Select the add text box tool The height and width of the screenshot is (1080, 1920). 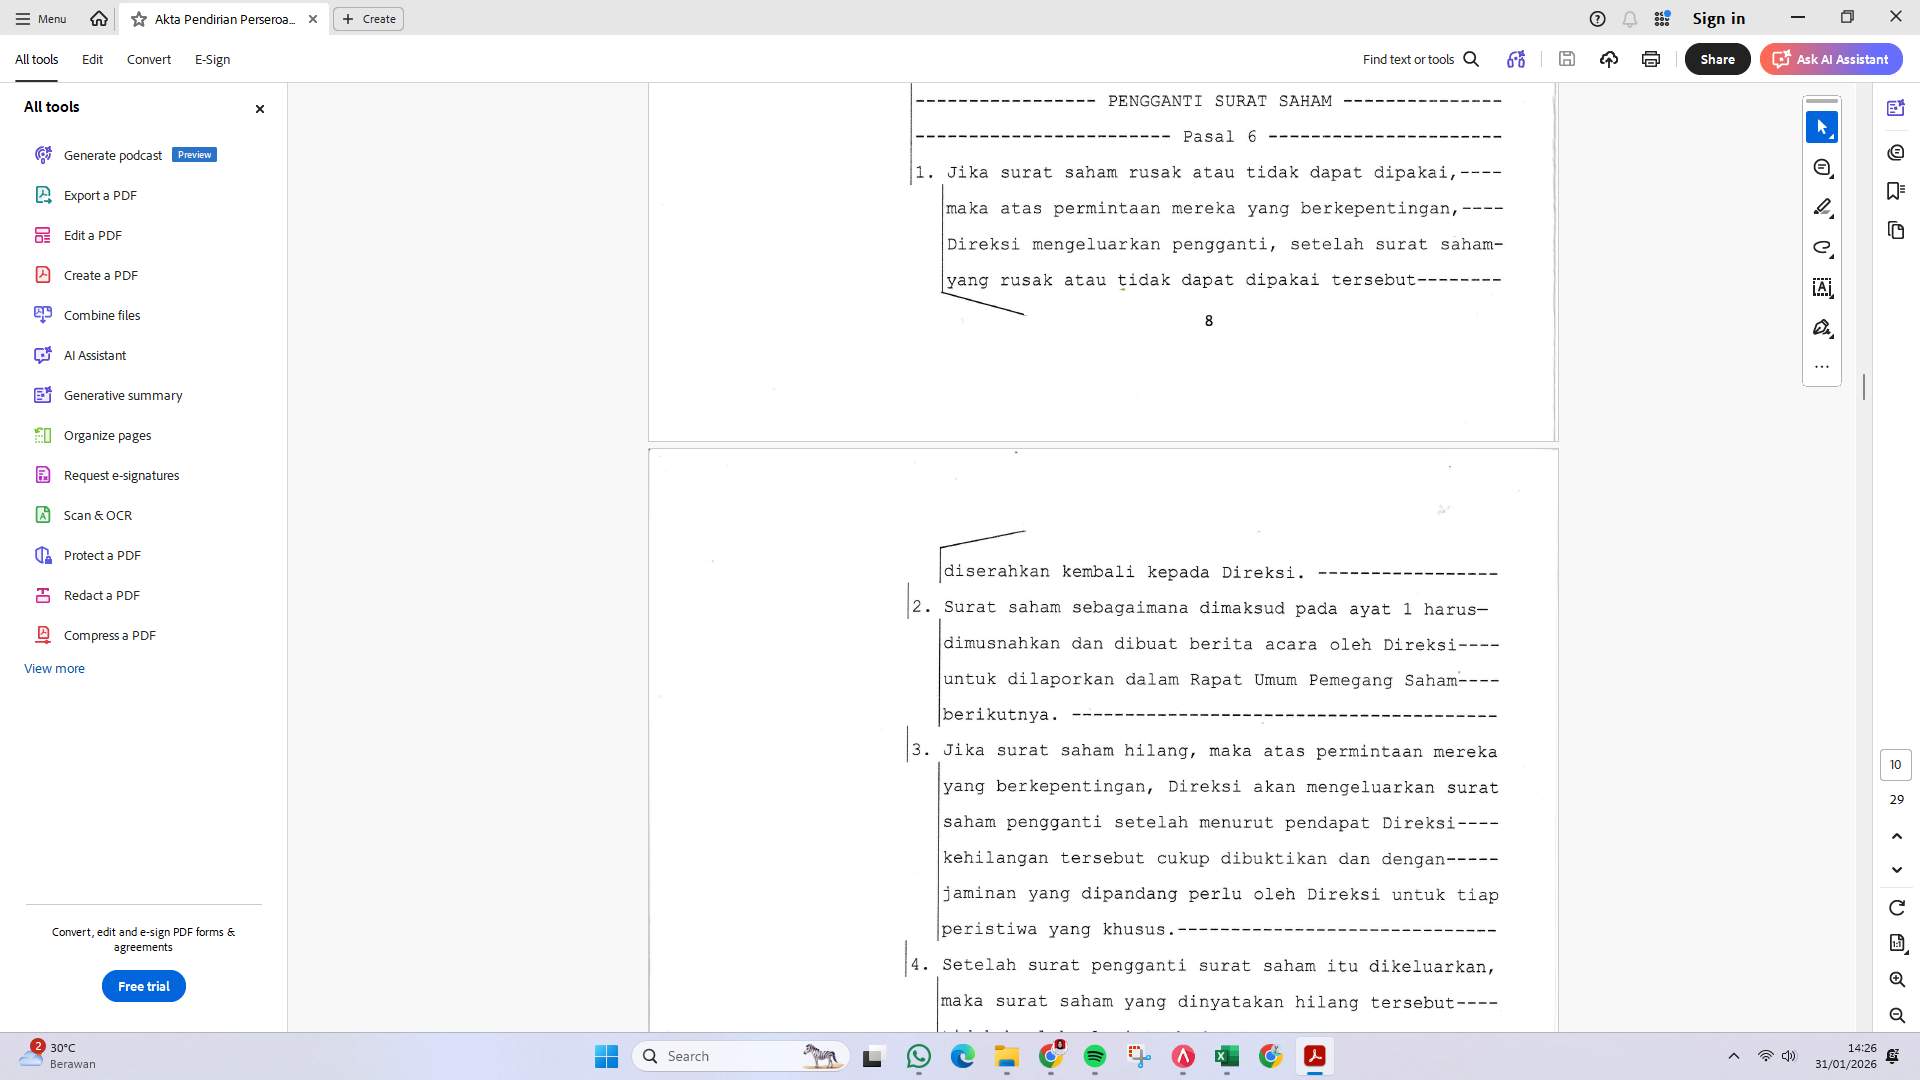tap(1822, 288)
